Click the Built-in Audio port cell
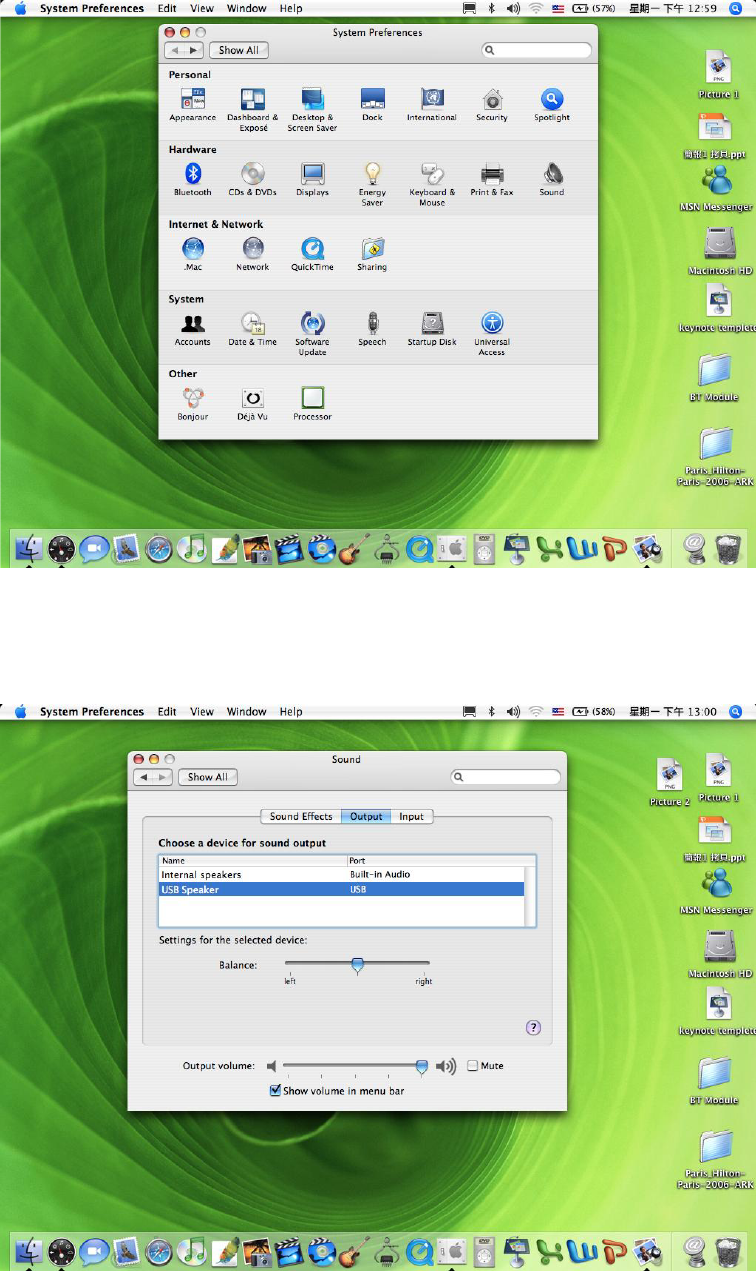This screenshot has height=1271, width=756. [x=380, y=874]
